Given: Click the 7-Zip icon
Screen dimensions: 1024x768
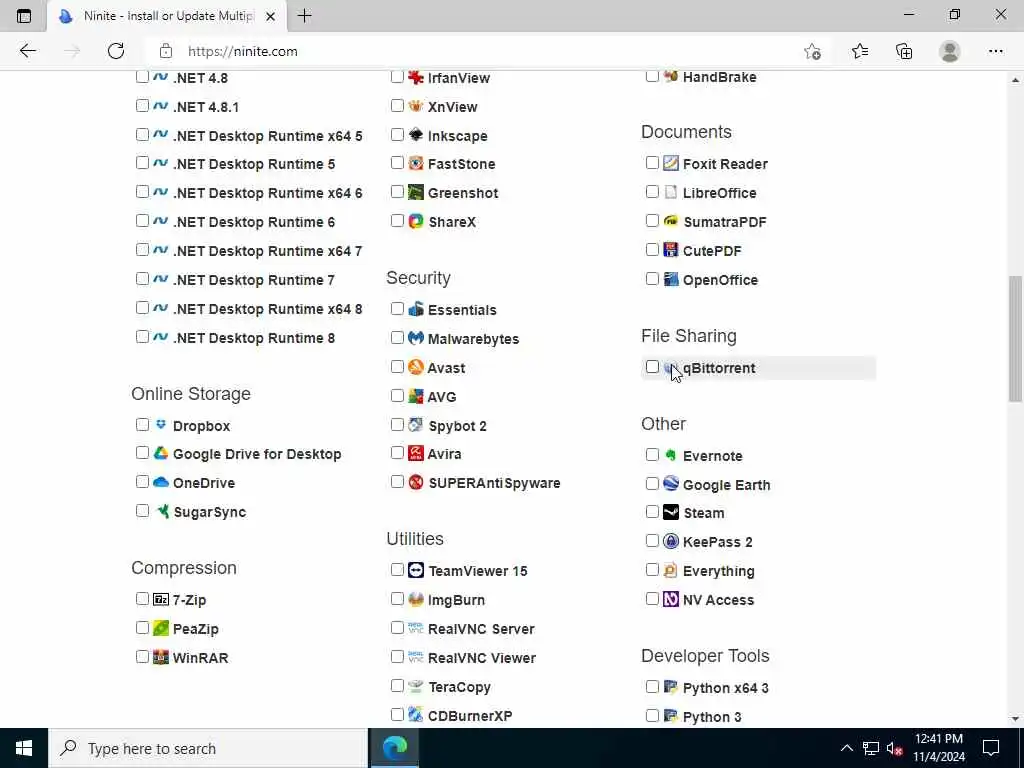Looking at the screenshot, I should [x=161, y=599].
